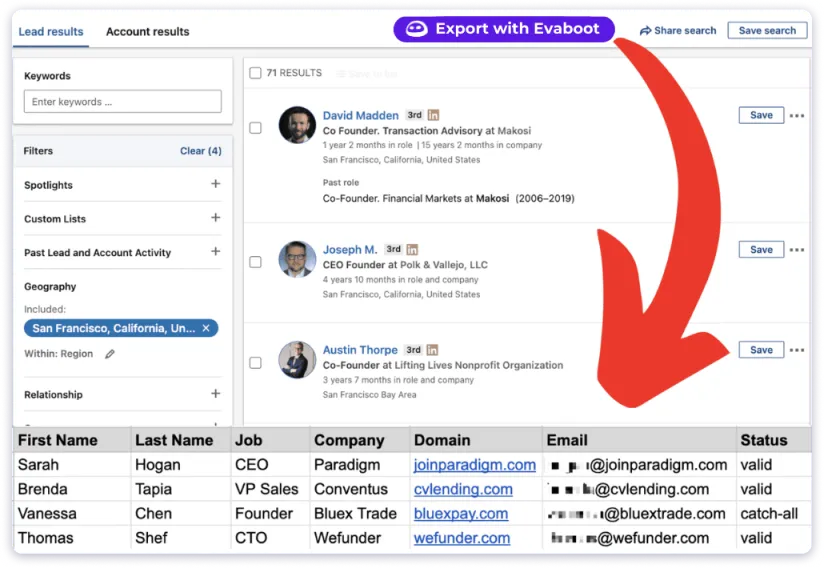The image size is (824, 568).
Task: Open David Madden's profile name link
Action: [x=360, y=115]
